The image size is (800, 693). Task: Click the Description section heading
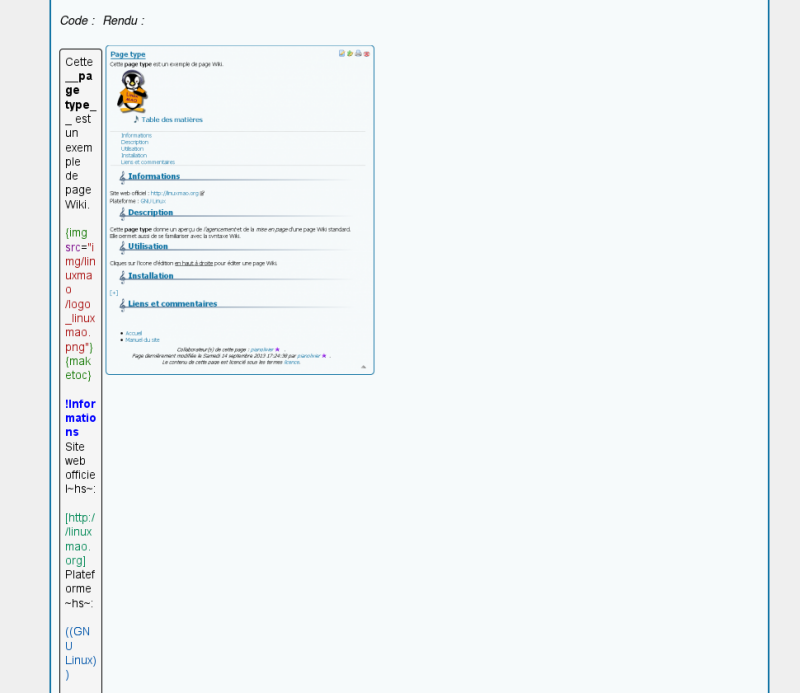[x=151, y=212]
